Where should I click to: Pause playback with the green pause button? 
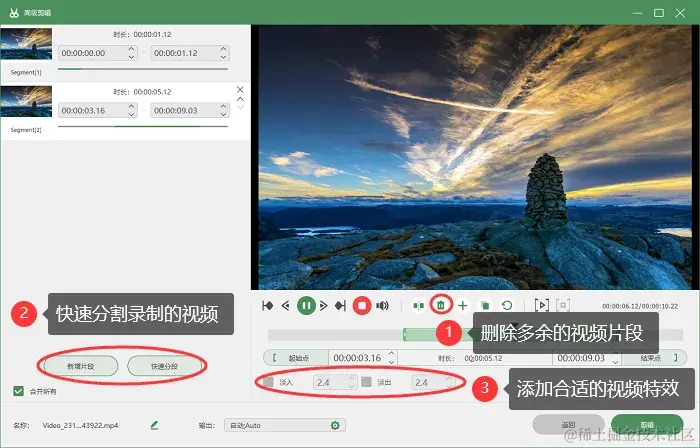click(x=306, y=306)
